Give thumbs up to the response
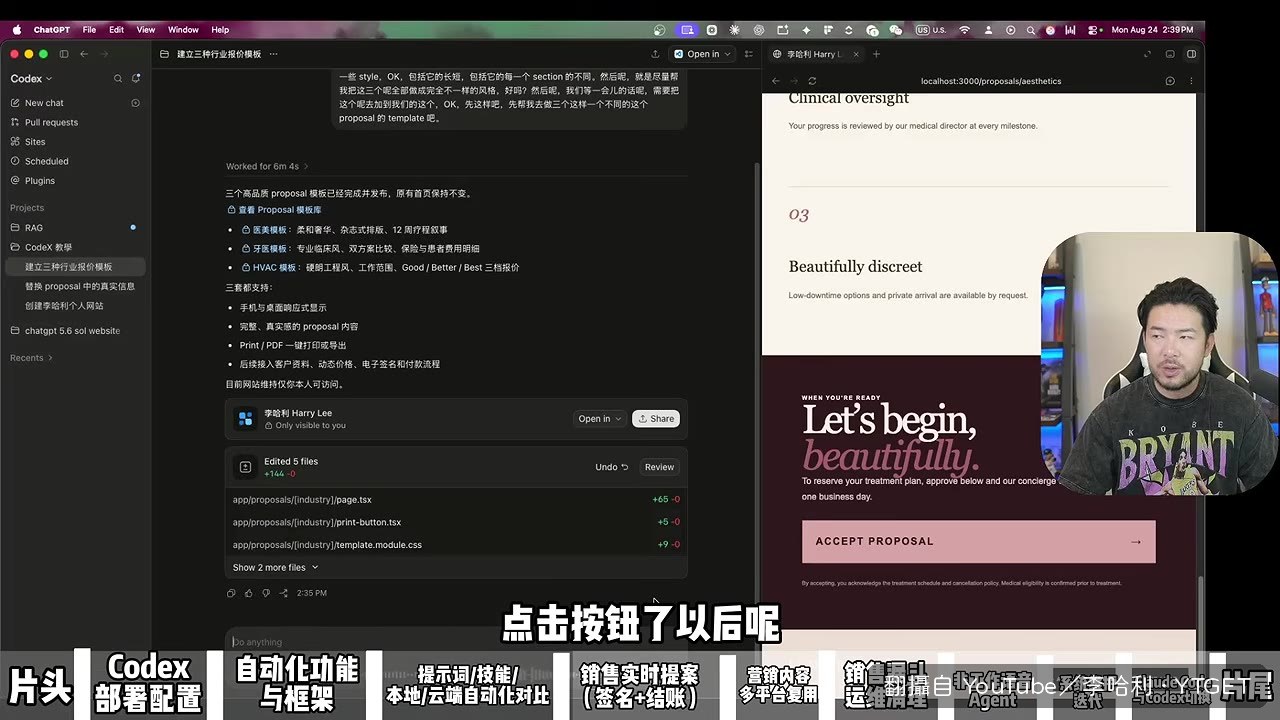 pyautogui.click(x=249, y=593)
